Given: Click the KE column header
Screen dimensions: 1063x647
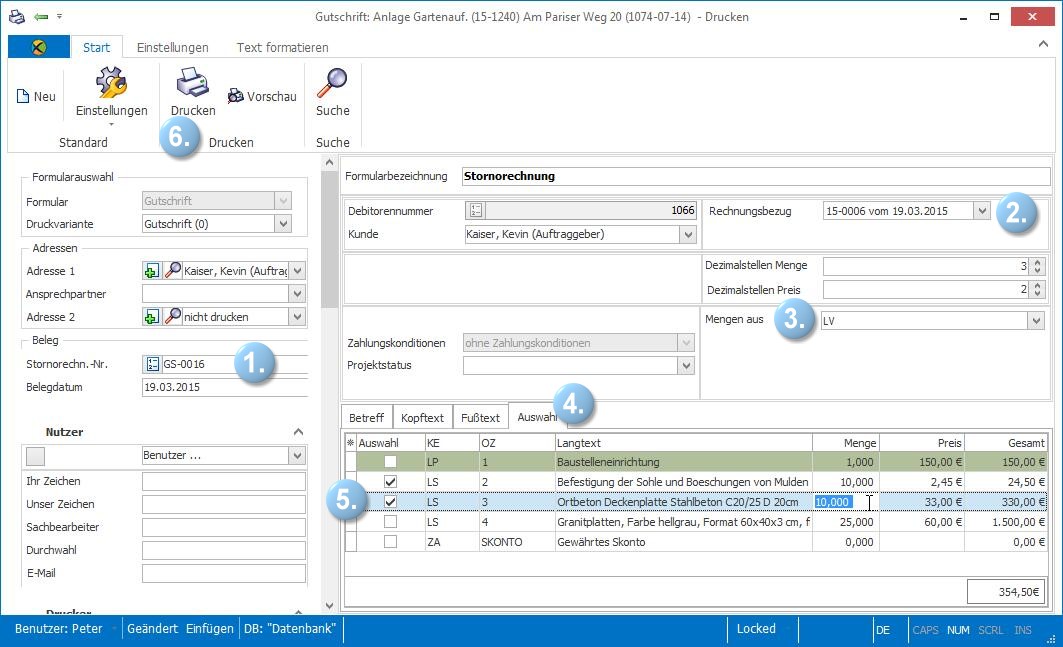Looking at the screenshot, I should pos(452,443).
